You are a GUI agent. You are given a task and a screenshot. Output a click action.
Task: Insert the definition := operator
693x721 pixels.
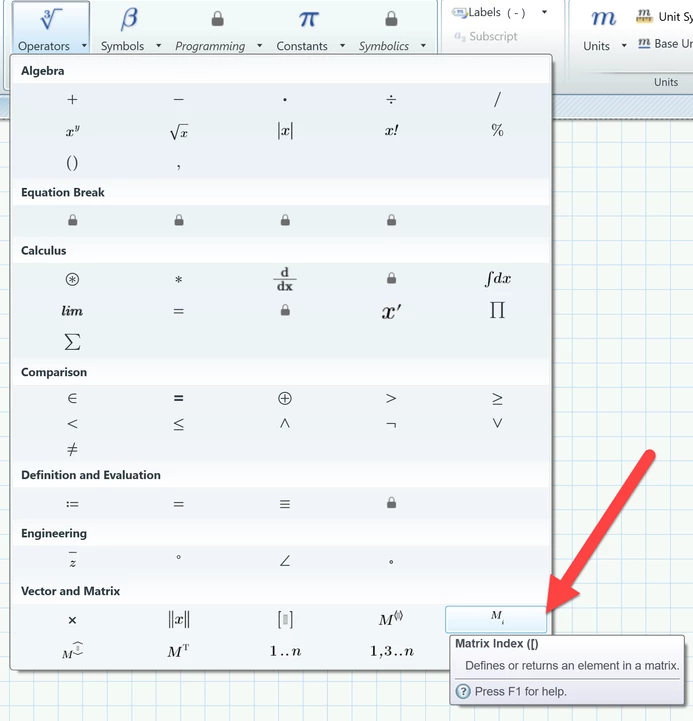[72, 504]
